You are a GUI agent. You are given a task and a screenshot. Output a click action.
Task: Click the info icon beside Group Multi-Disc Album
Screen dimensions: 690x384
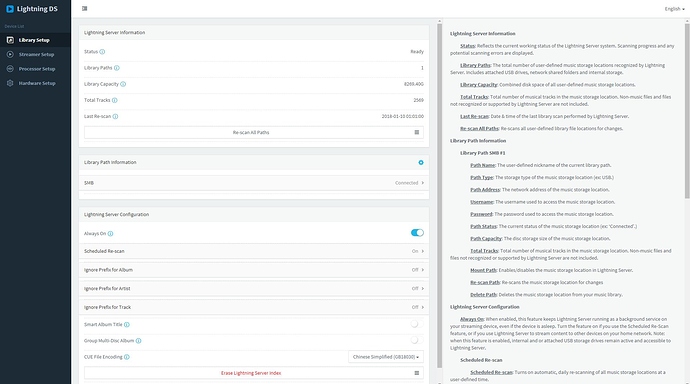[x=138, y=341]
